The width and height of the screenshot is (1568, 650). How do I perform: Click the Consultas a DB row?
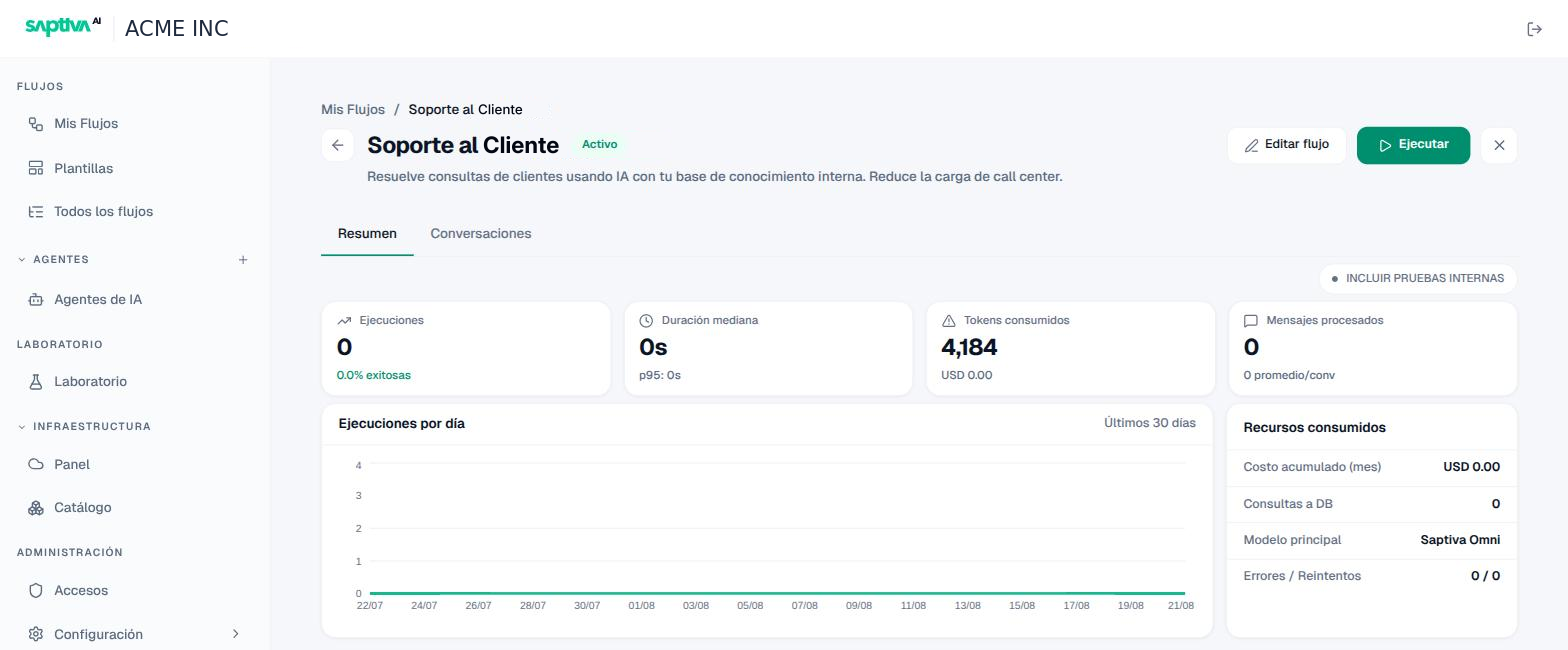tap(1372, 504)
